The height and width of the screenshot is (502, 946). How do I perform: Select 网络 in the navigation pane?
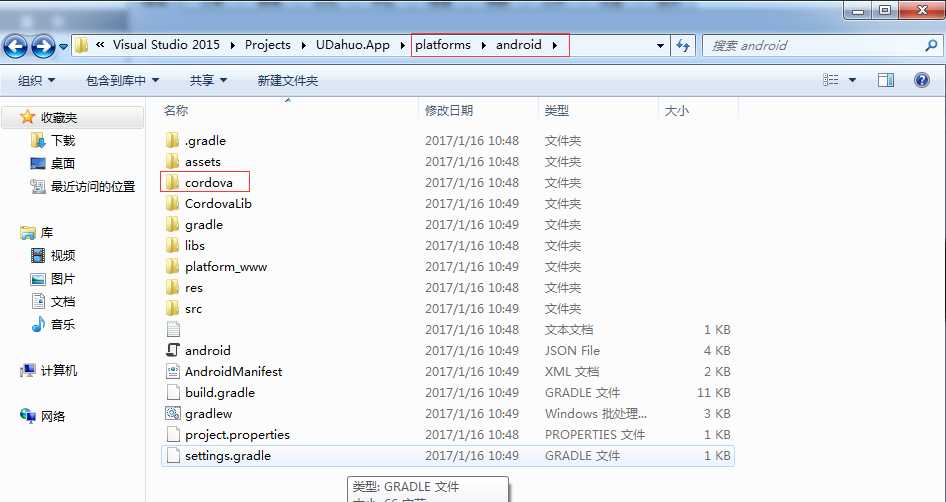[52, 416]
